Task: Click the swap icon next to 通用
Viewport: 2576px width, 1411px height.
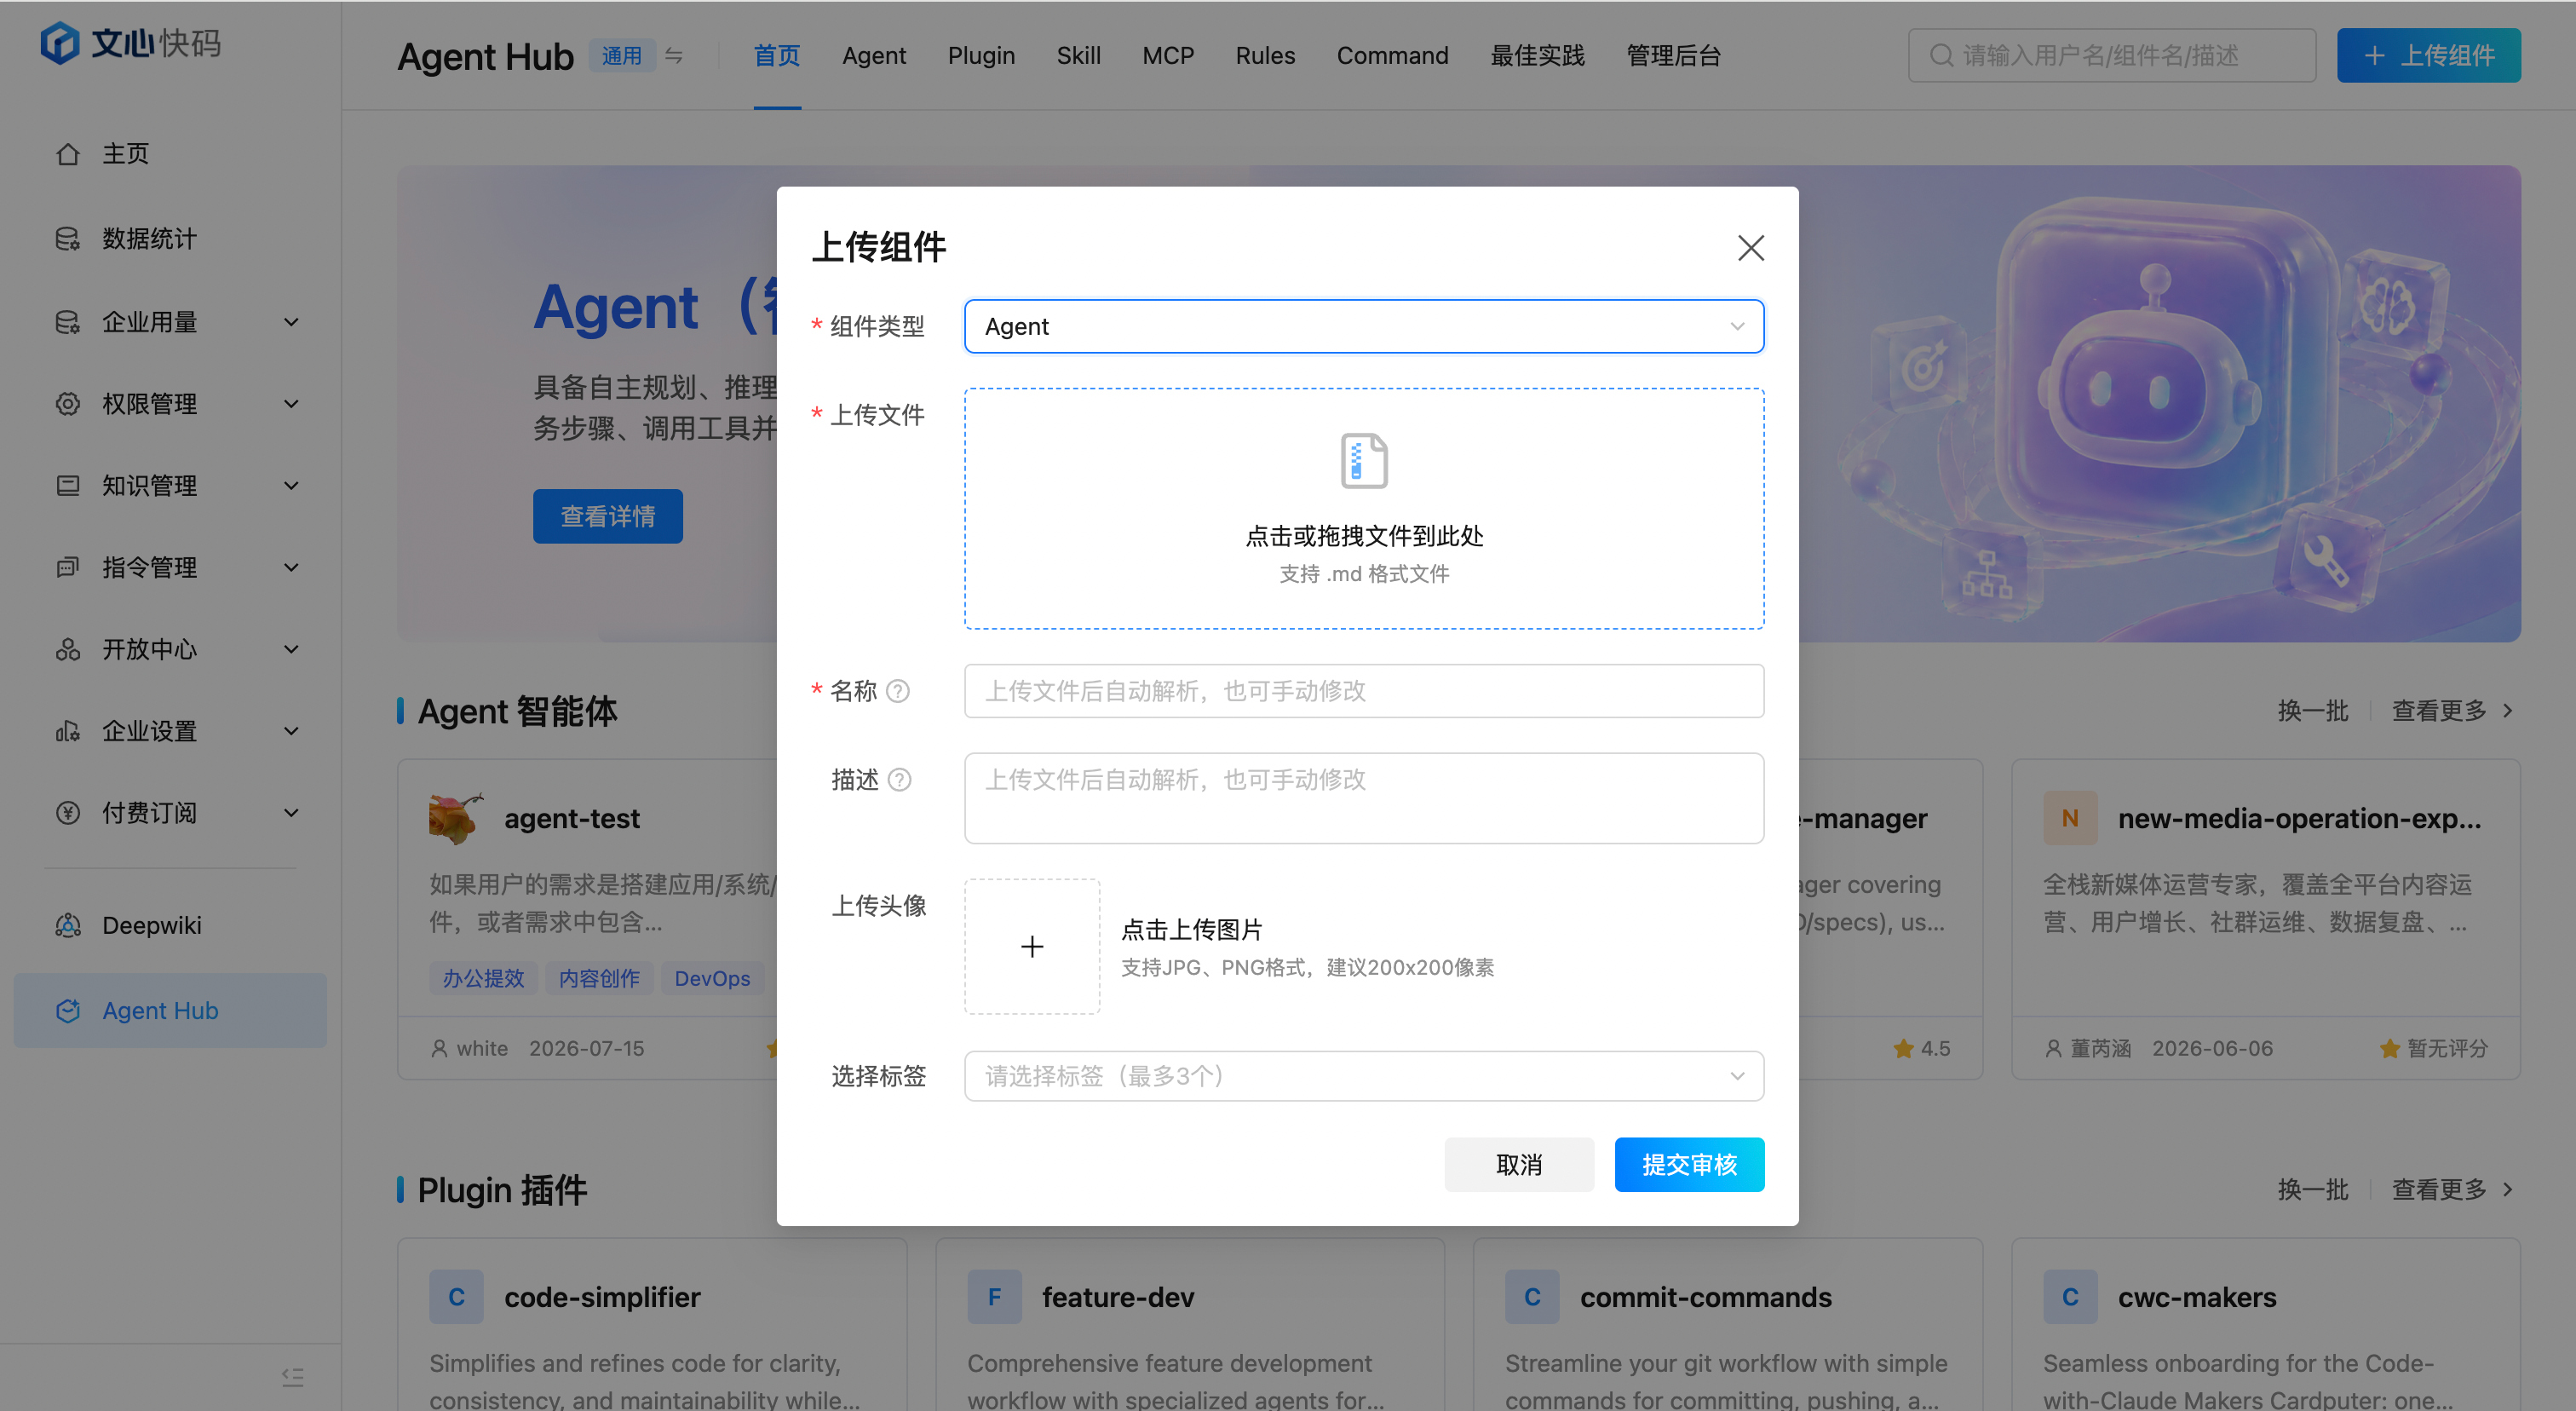Action: pos(674,56)
